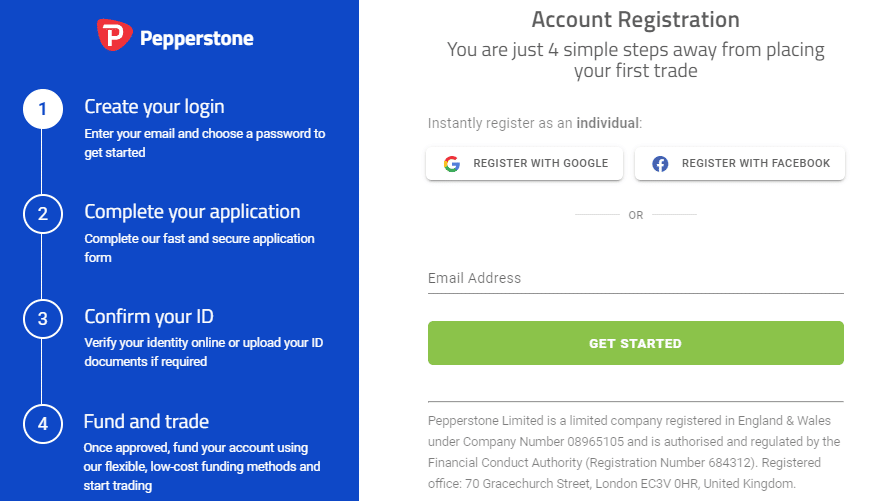The height and width of the screenshot is (501, 883).
Task: Click the green Get Started button
Action: 636,343
